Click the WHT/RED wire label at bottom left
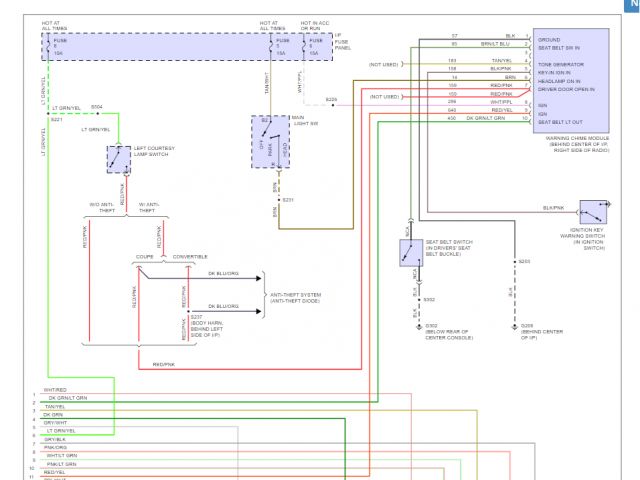640x480 pixels. click(x=55, y=390)
